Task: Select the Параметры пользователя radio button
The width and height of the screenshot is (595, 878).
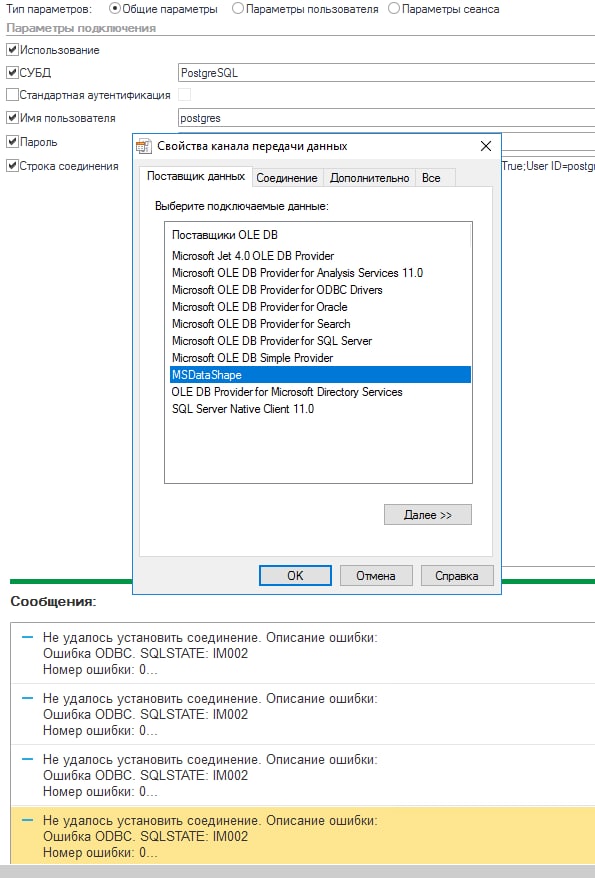Action: [238, 8]
